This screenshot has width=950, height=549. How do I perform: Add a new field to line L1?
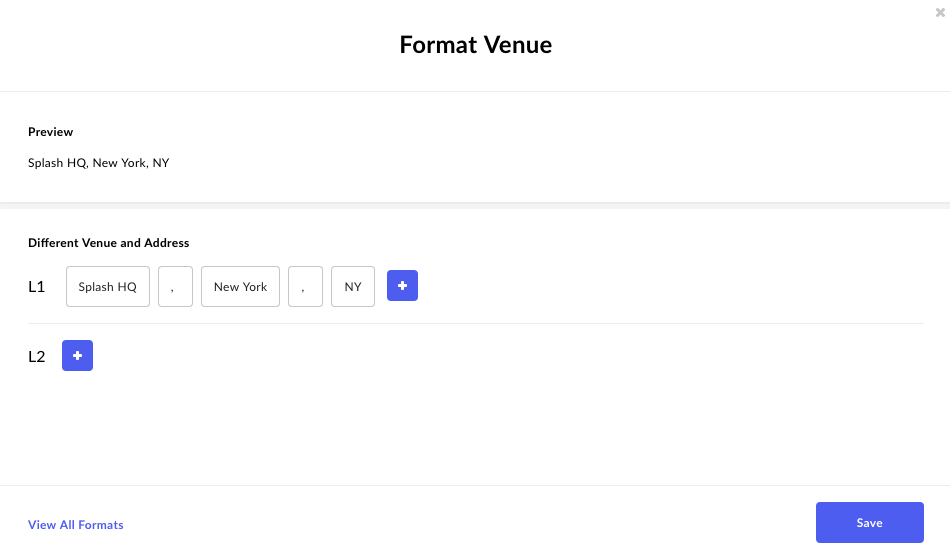(402, 285)
